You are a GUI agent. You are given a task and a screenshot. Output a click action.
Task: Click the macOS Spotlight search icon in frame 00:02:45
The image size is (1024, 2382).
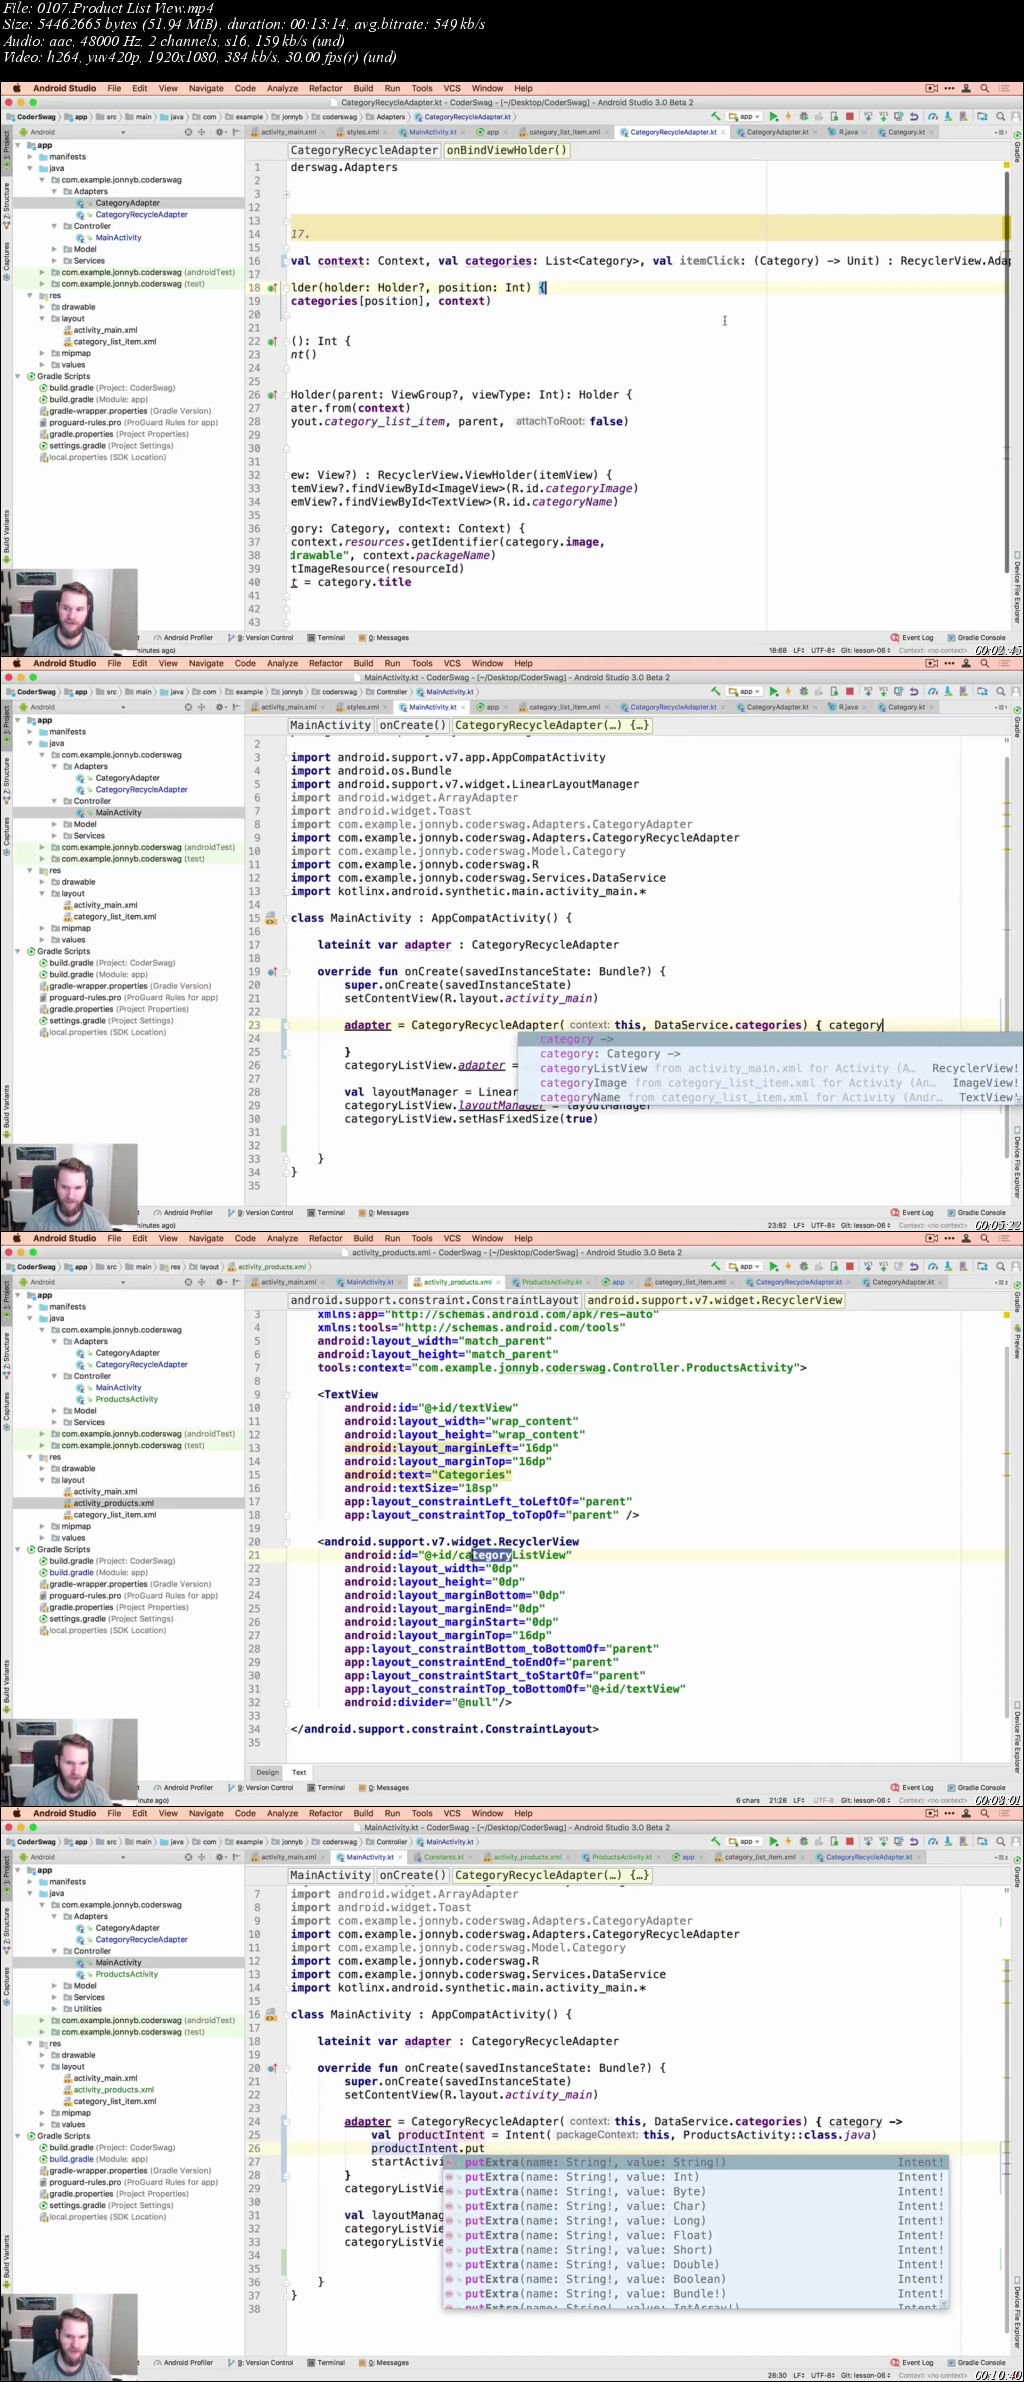[x=985, y=88]
